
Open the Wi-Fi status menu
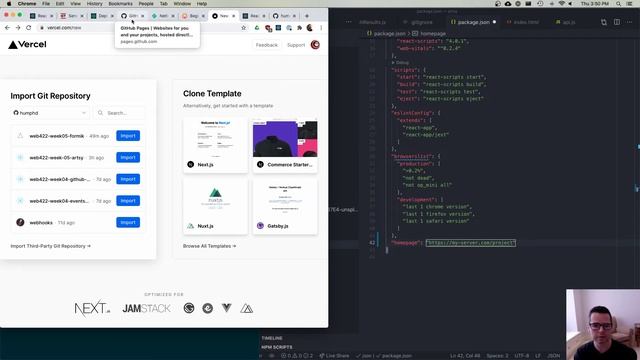click(x=561, y=4)
